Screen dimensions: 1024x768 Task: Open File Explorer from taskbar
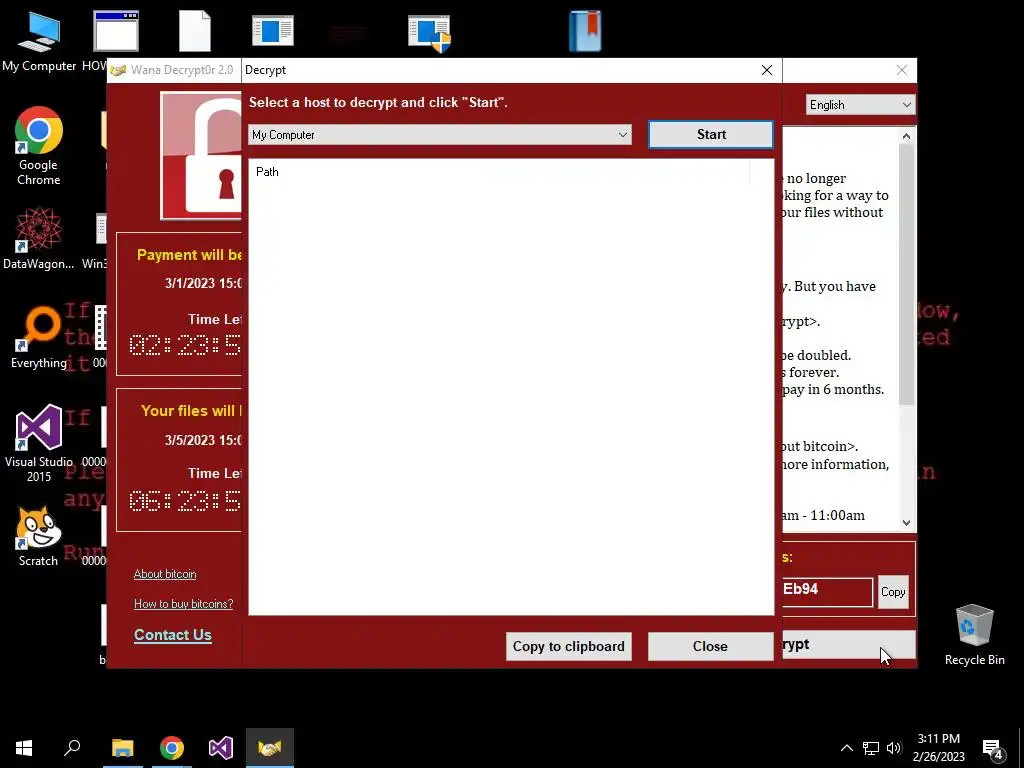coord(122,748)
